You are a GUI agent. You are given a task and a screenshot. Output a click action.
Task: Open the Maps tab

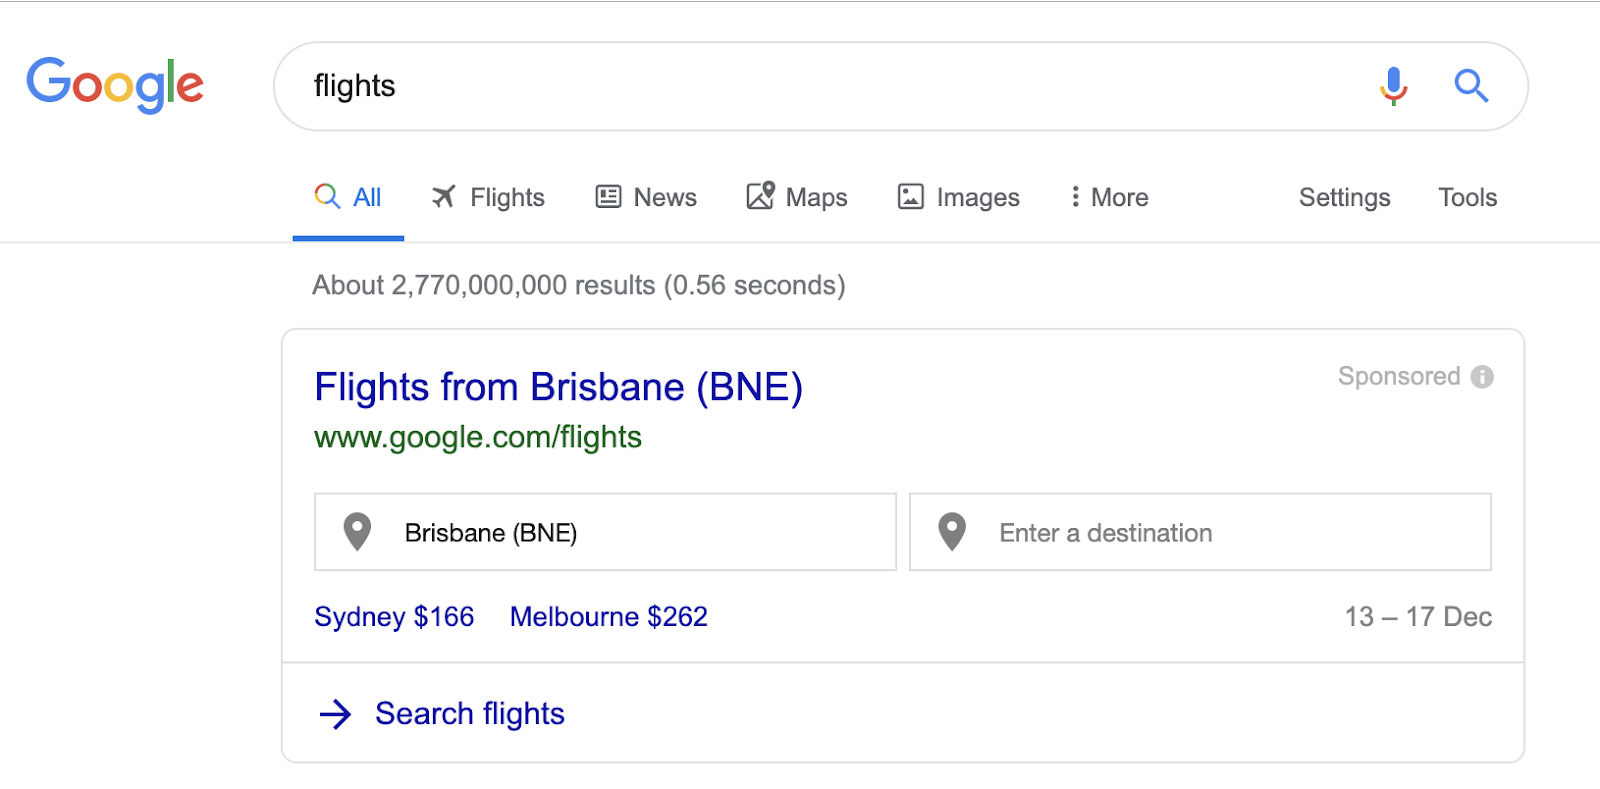point(797,197)
